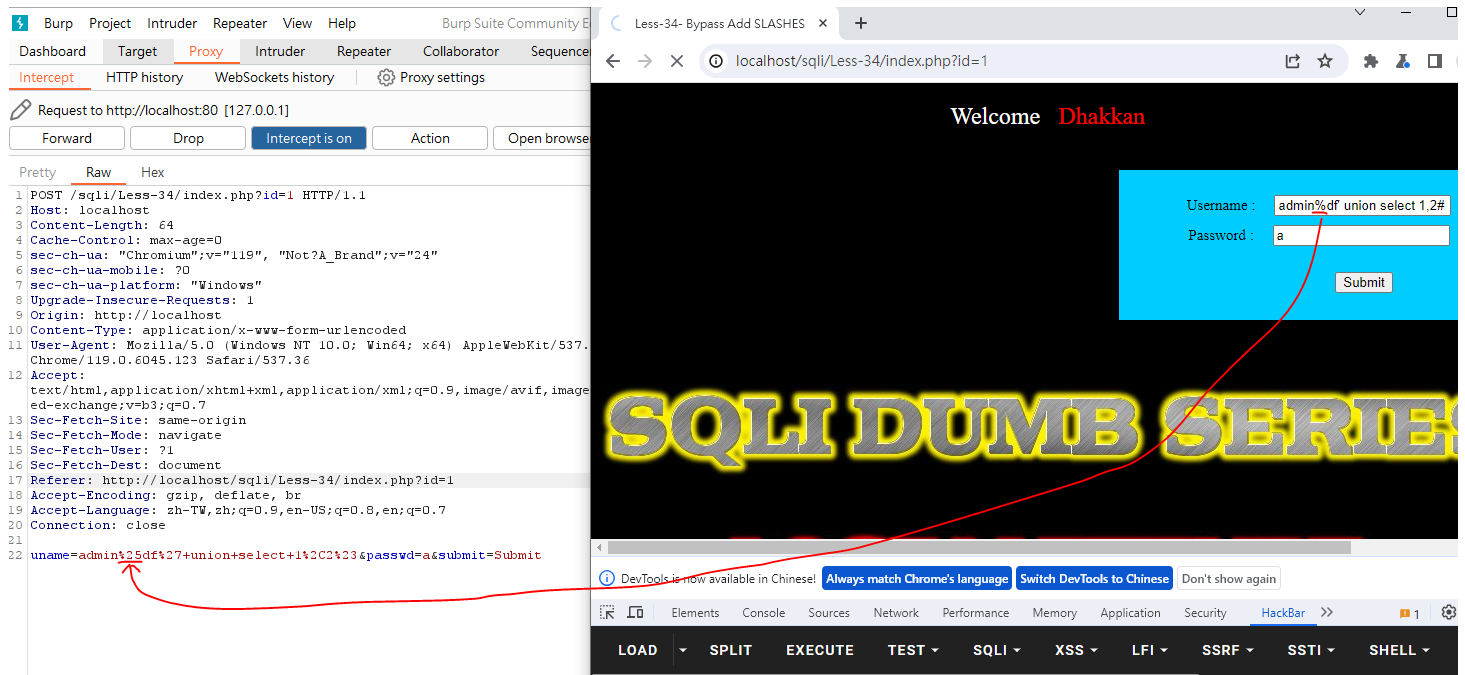Screen dimensions: 1465x675
Task: Expand the HackBar LOAD dropdown arrow
Action: click(x=683, y=650)
